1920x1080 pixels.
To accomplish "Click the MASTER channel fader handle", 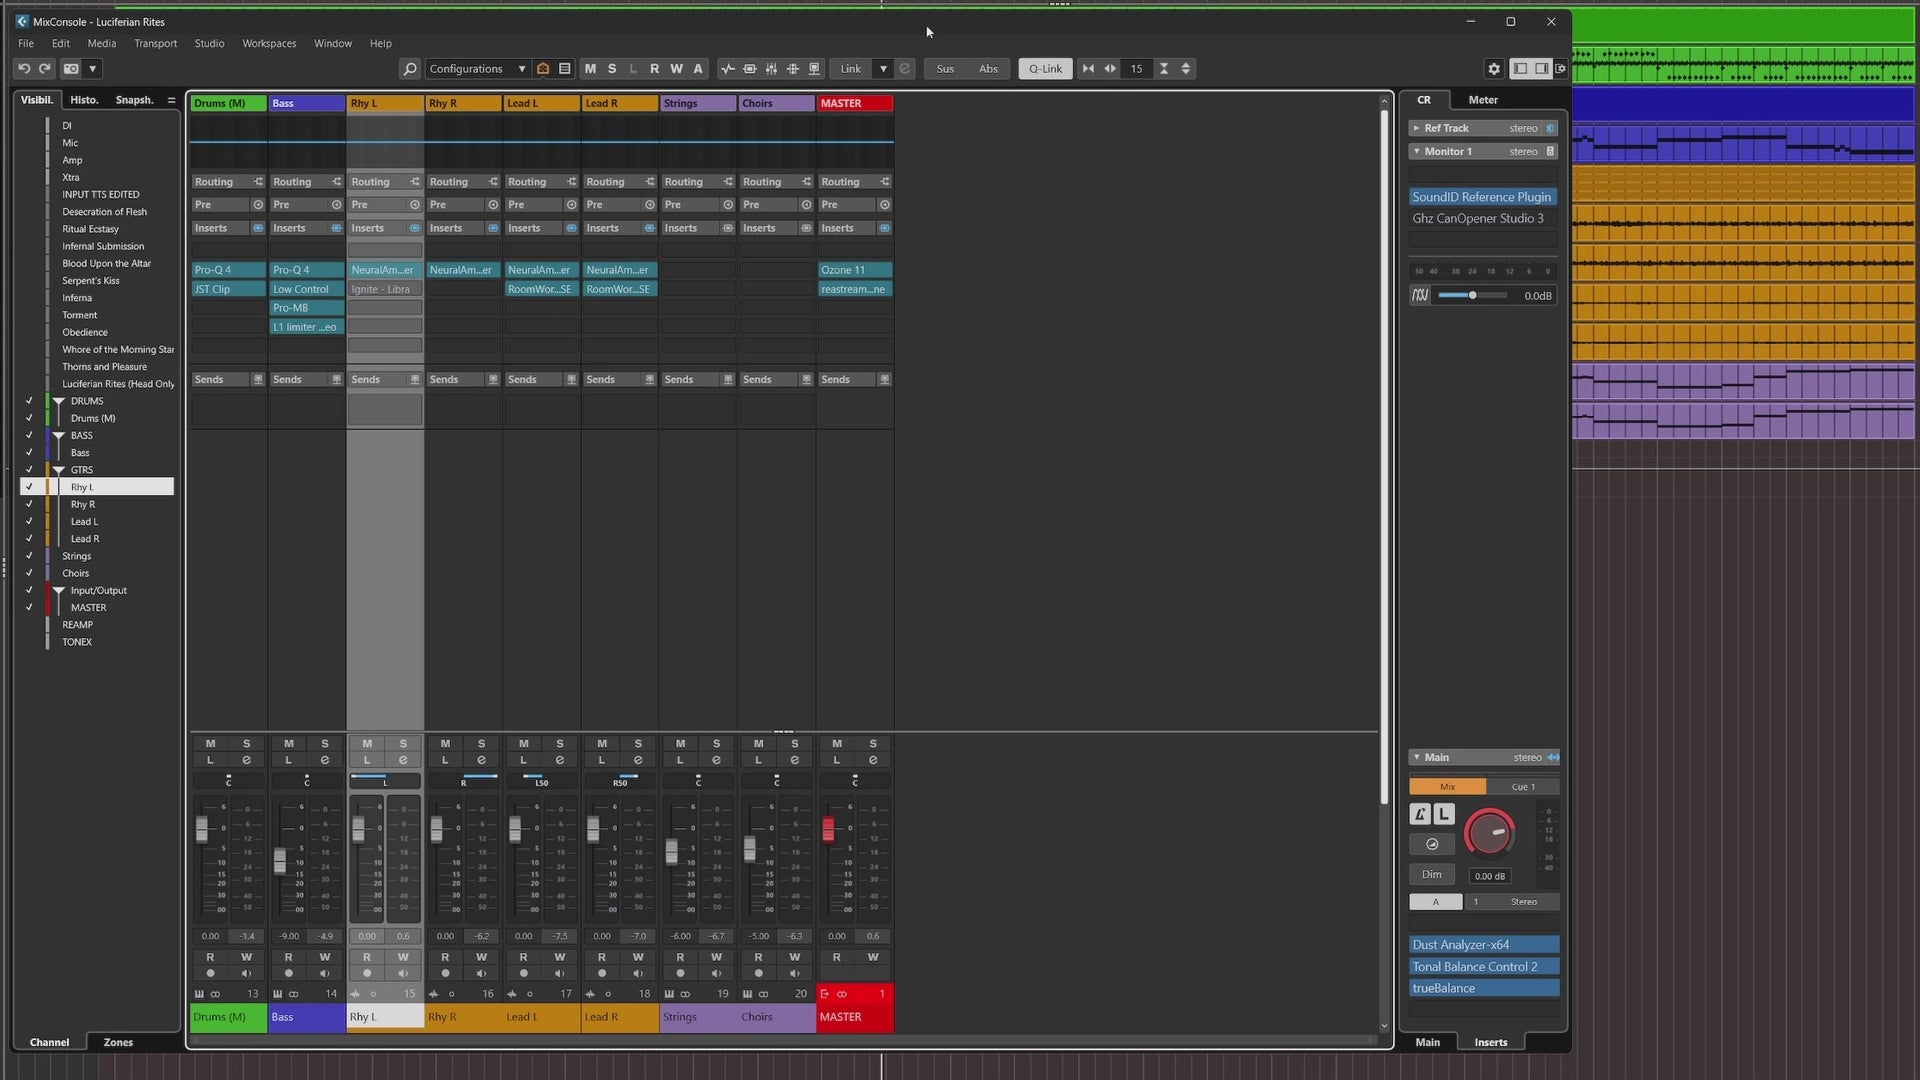I will 828,829.
